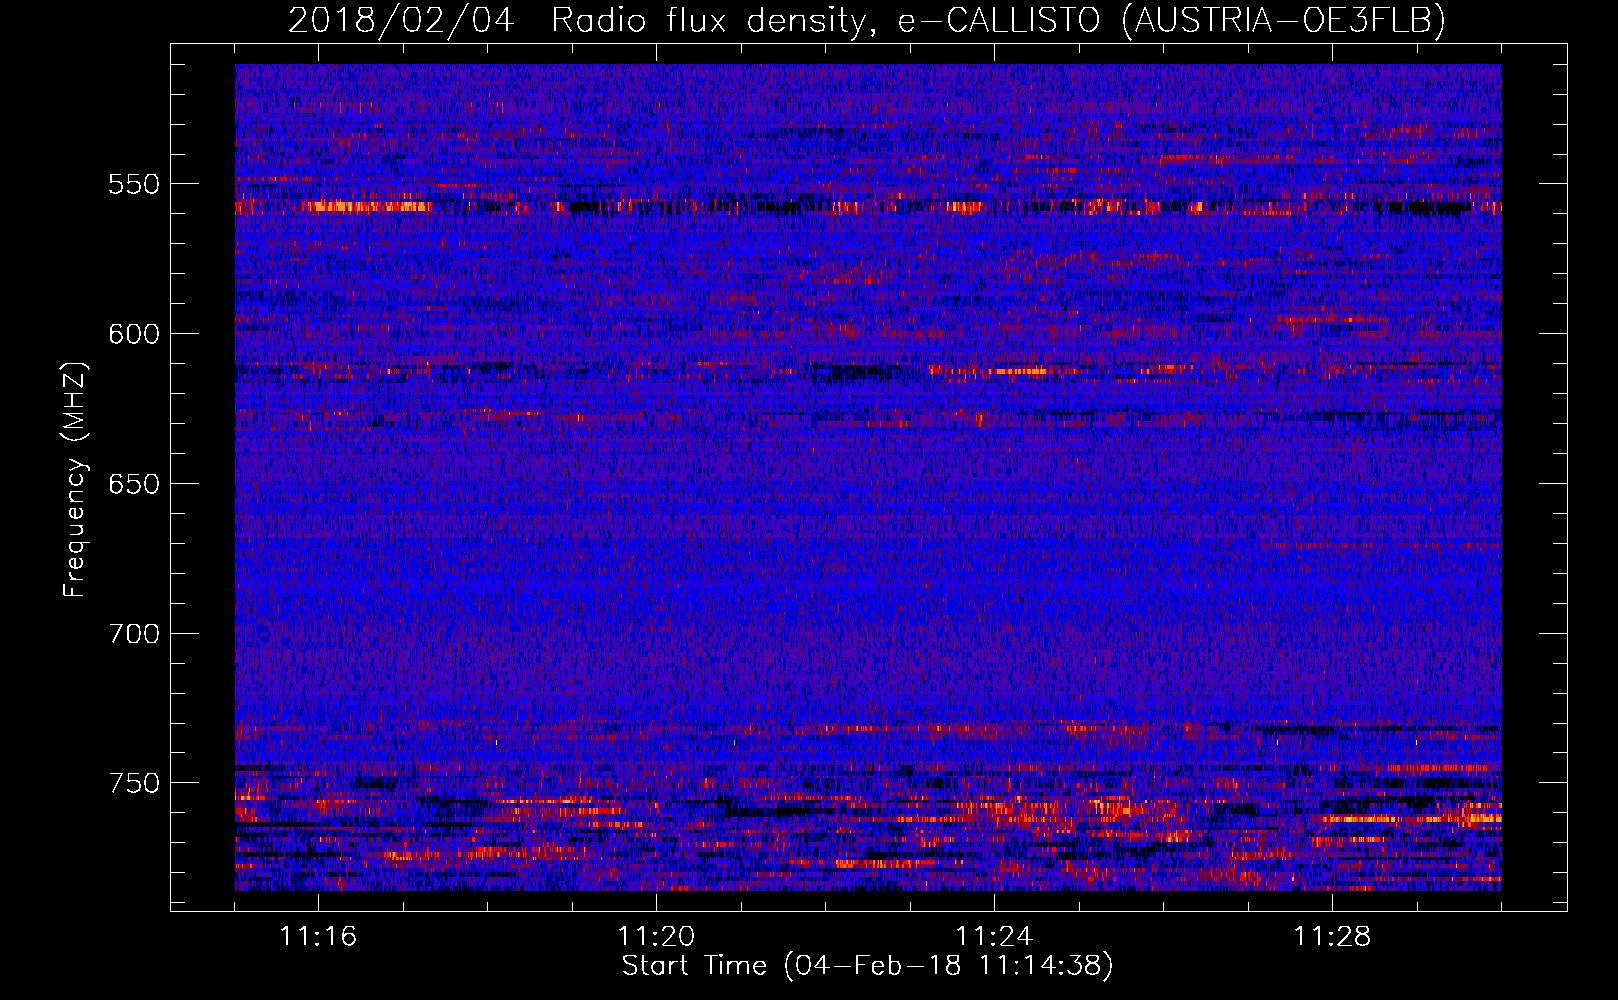The width and height of the screenshot is (1618, 1000).
Task: Click the 'Start Time (04-Feb-18 11:14:38)' label
Action: click(868, 966)
